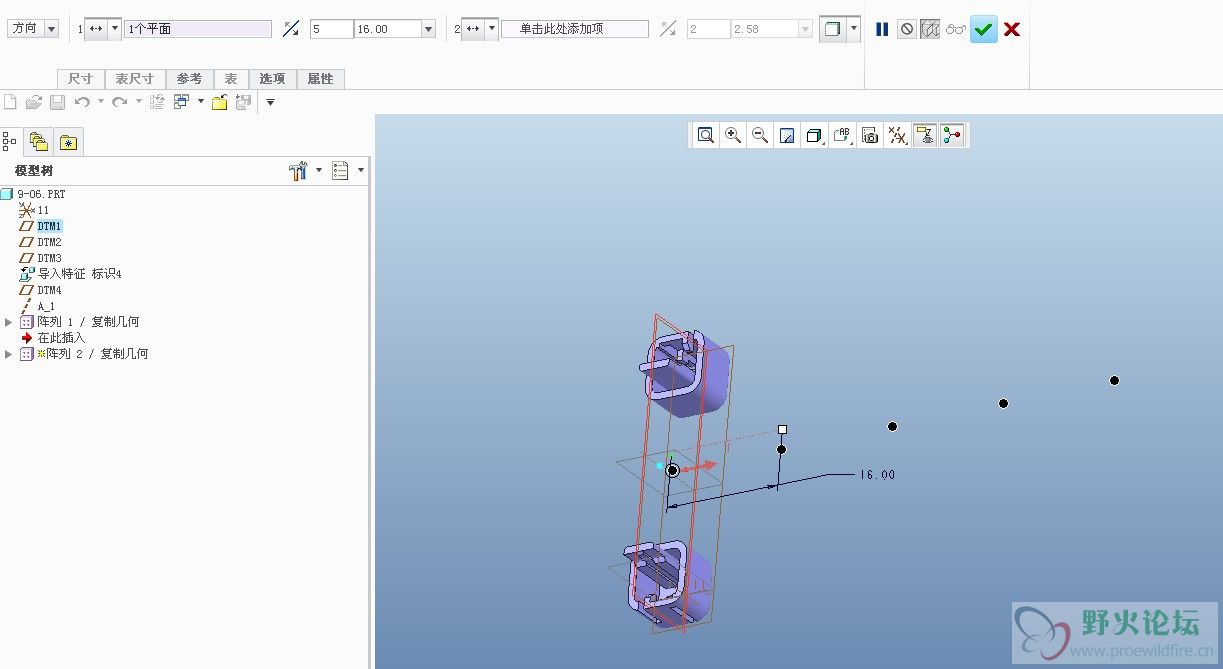
Task: Toggle annotation display icon in view toolbar
Action: tap(925, 135)
